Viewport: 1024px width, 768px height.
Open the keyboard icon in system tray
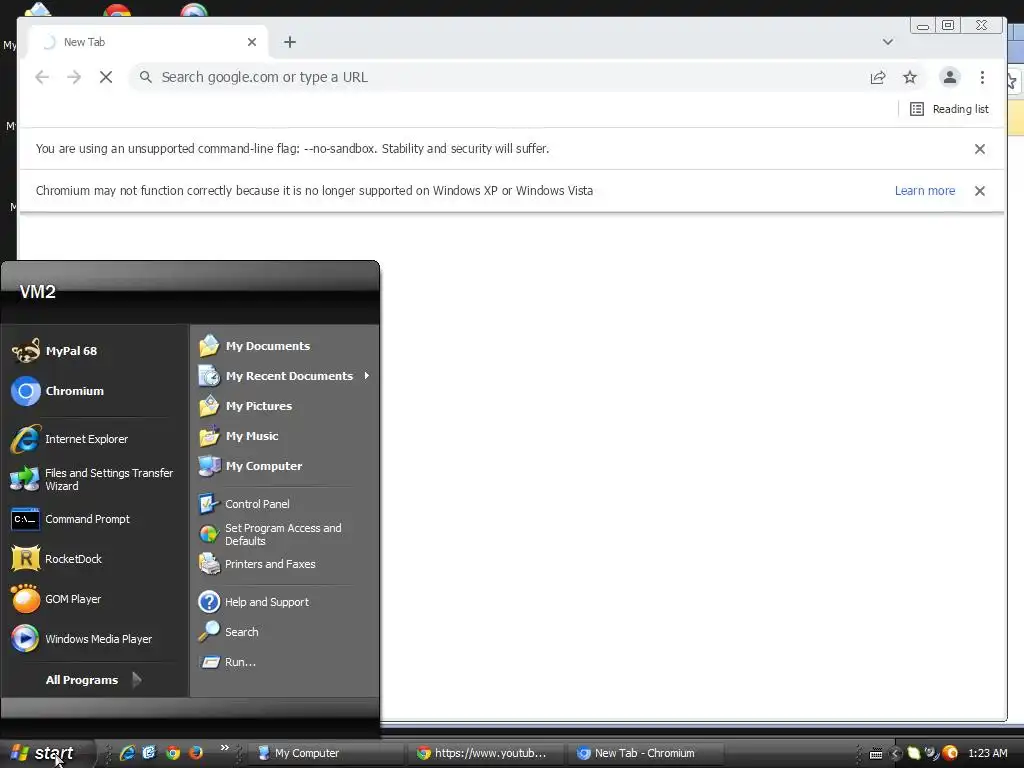pos(876,754)
